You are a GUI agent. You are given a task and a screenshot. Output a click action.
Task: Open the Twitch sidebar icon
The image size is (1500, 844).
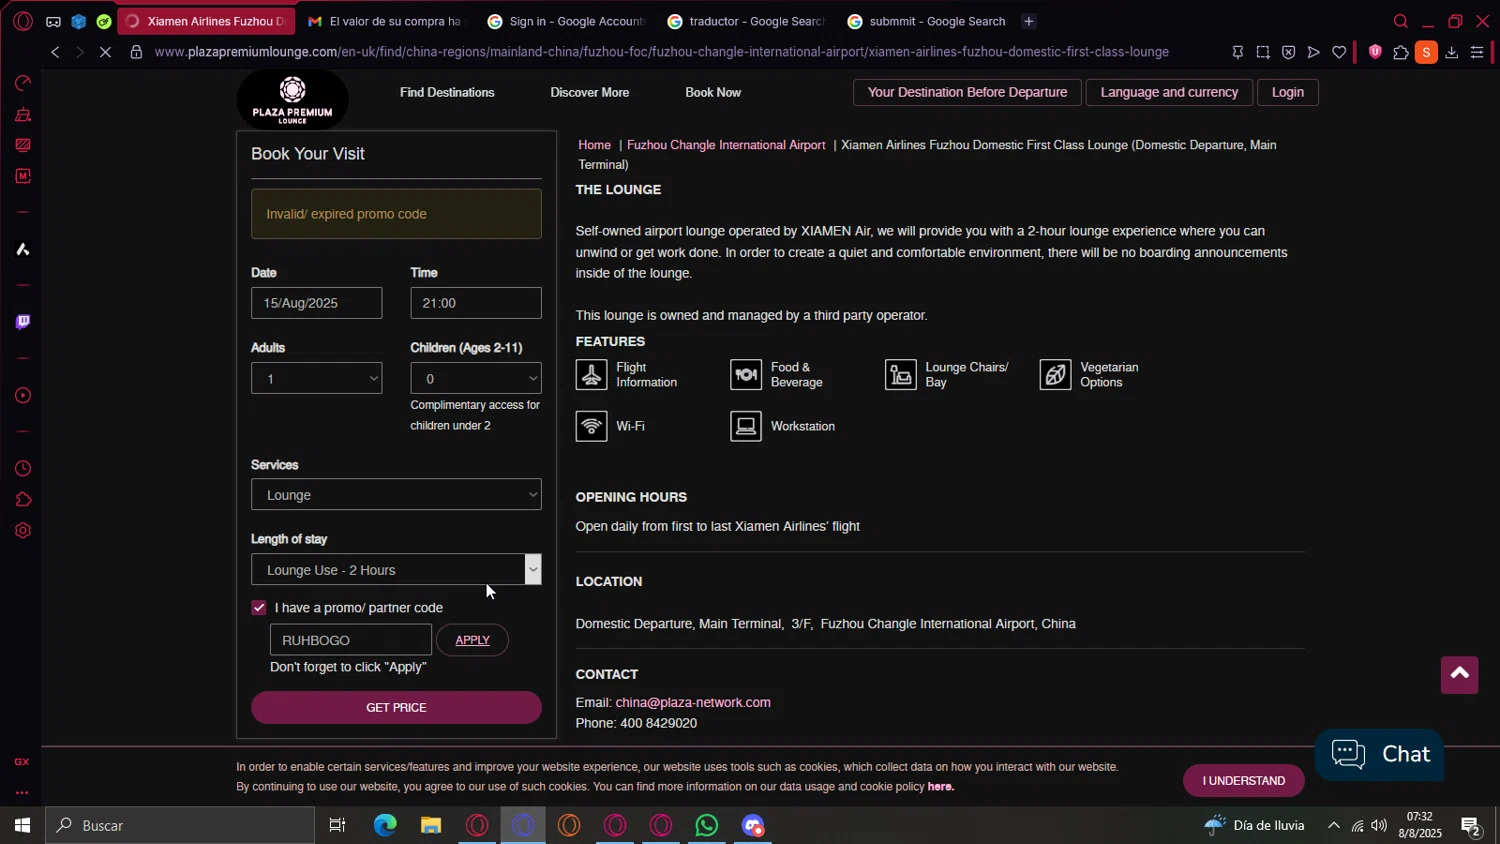(23, 322)
